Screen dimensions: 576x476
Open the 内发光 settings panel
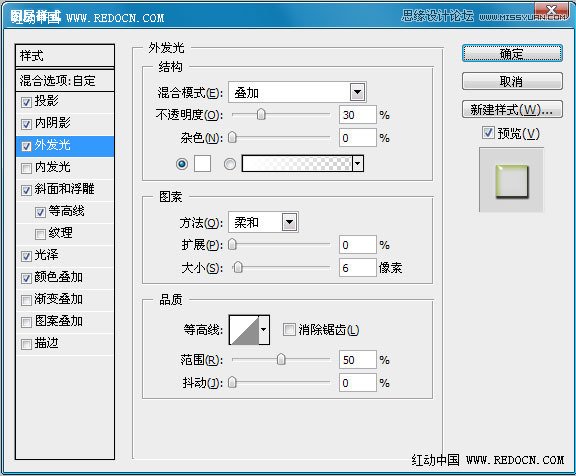pos(53,167)
